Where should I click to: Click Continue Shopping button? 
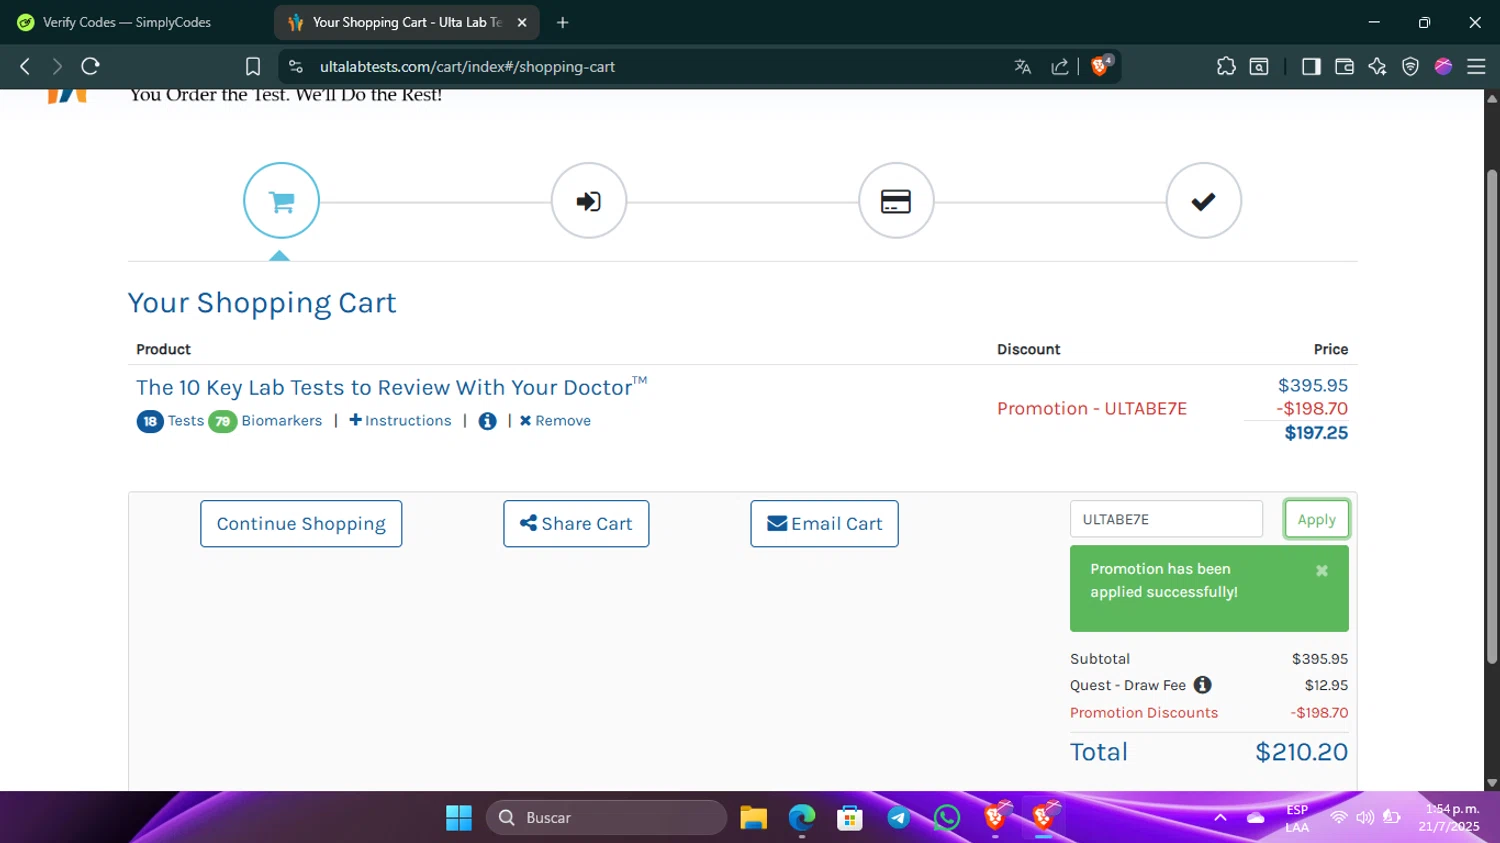coord(301,524)
